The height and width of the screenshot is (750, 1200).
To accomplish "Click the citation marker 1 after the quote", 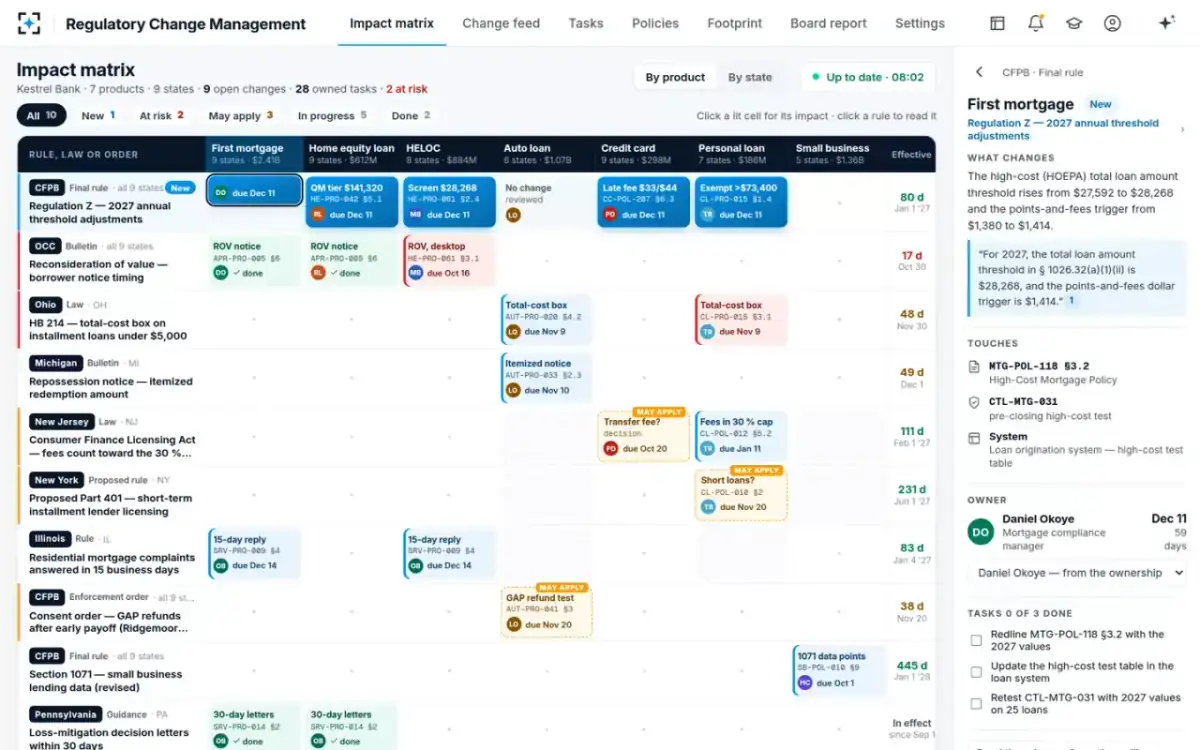I will [x=1071, y=301].
